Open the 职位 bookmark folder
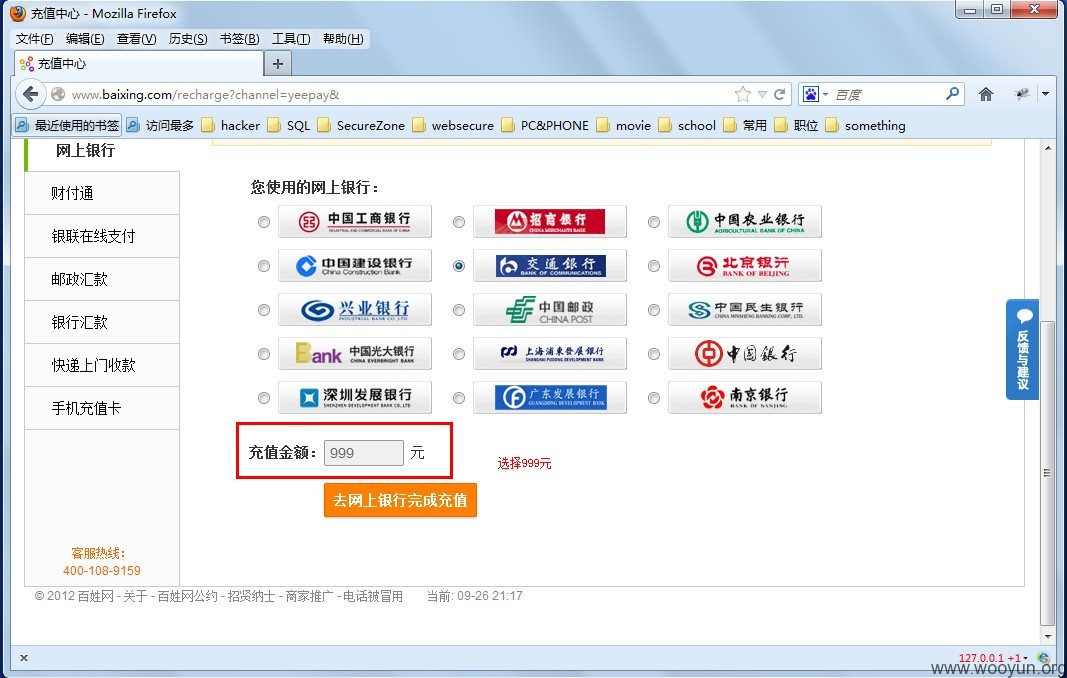The width and height of the screenshot is (1067, 678). point(796,125)
